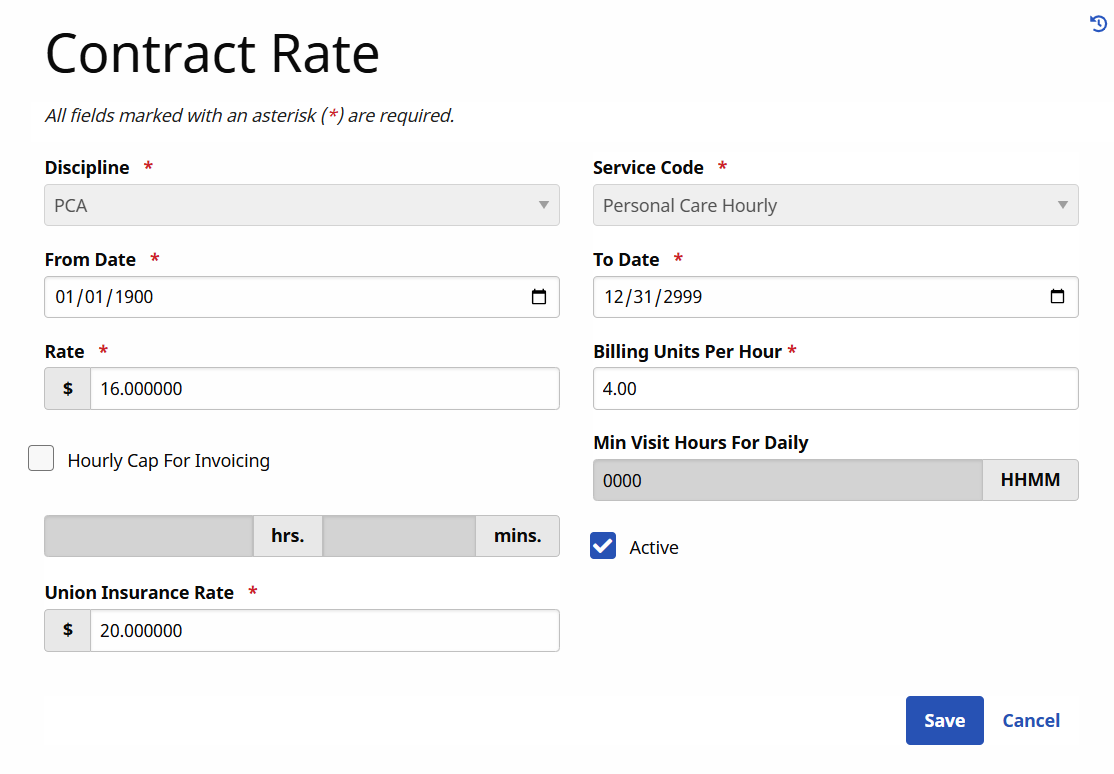
Task: Open the To Date calendar picker icon
Action: coord(1058,296)
